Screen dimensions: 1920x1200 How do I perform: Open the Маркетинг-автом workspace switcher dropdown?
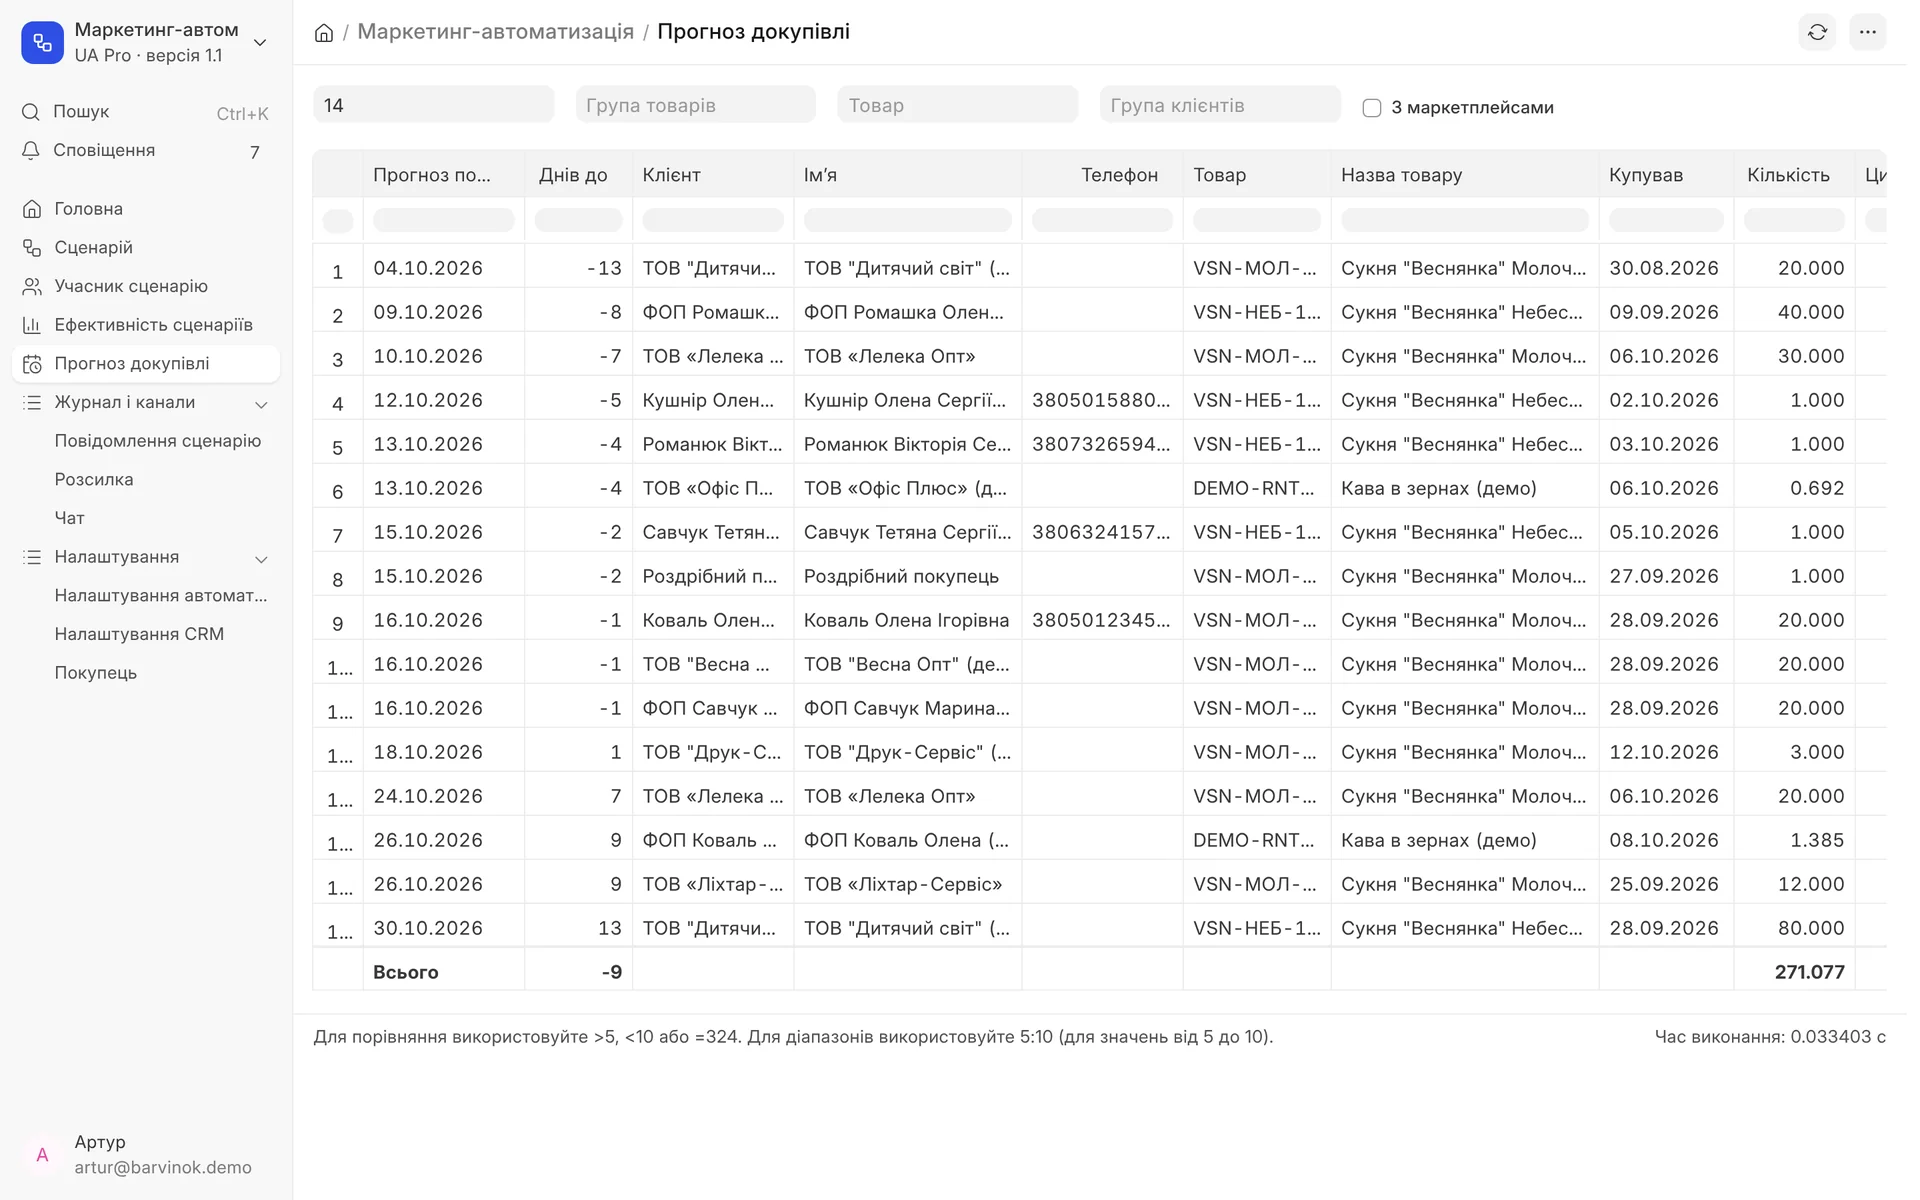[x=260, y=42]
